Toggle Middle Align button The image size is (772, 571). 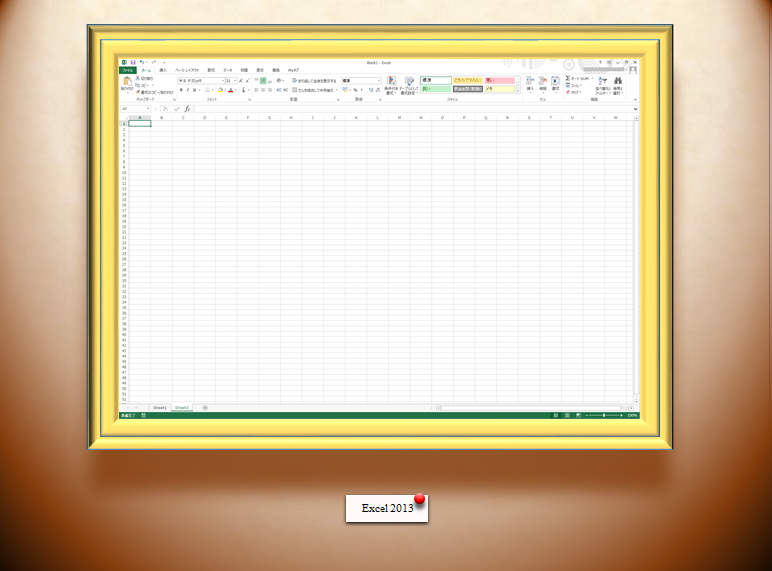coord(263,80)
